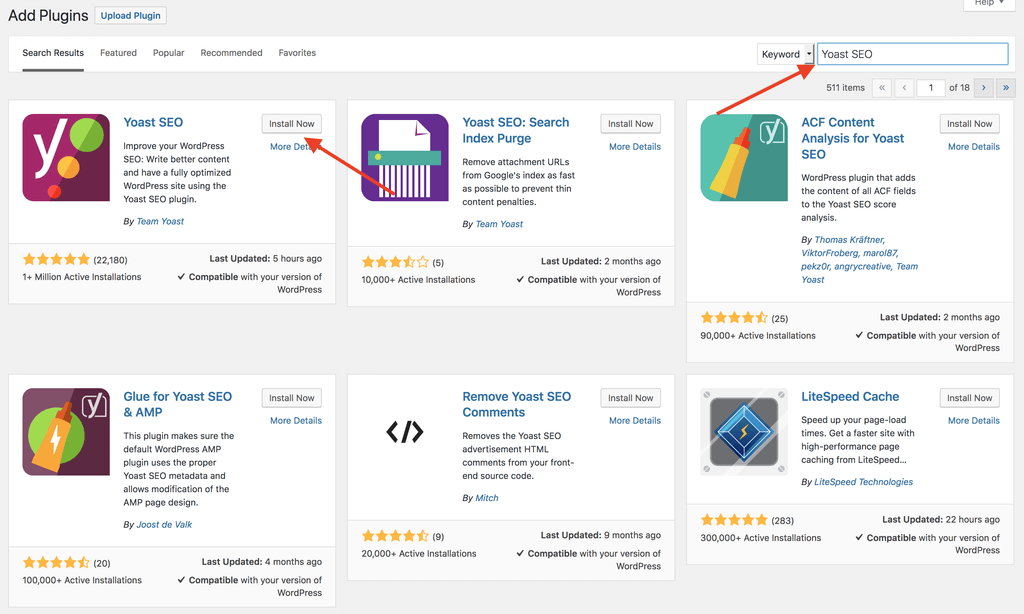Open More Details for ACF Content Analysis
The image size is (1024, 614).
pyautogui.click(x=974, y=147)
